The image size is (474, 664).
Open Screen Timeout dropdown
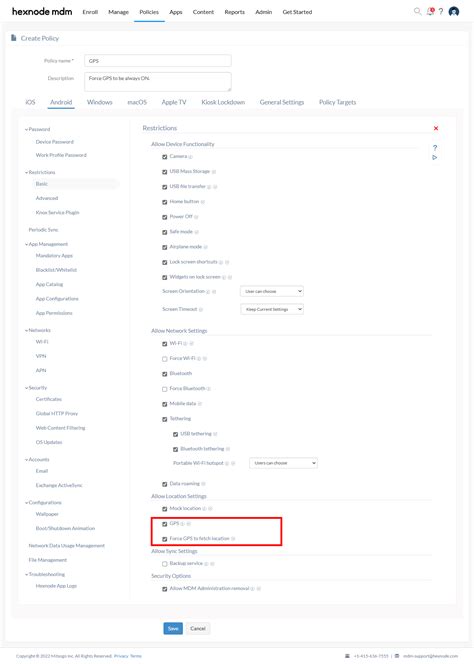[x=272, y=309]
